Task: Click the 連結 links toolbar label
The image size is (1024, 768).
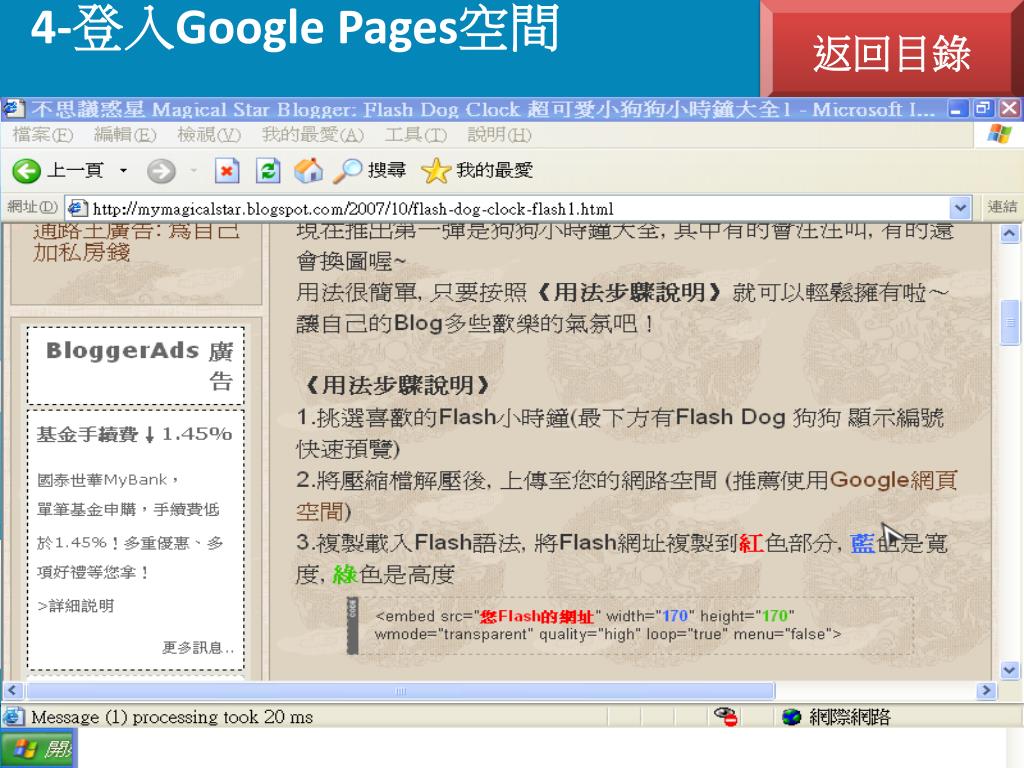Action: (1002, 207)
